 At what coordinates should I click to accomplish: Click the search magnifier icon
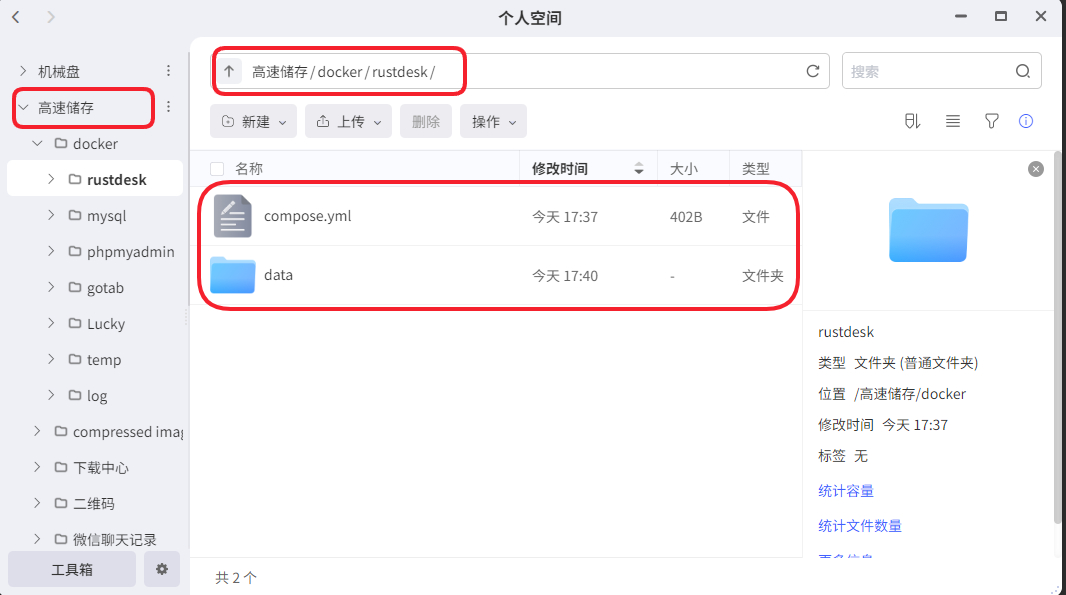1022,71
